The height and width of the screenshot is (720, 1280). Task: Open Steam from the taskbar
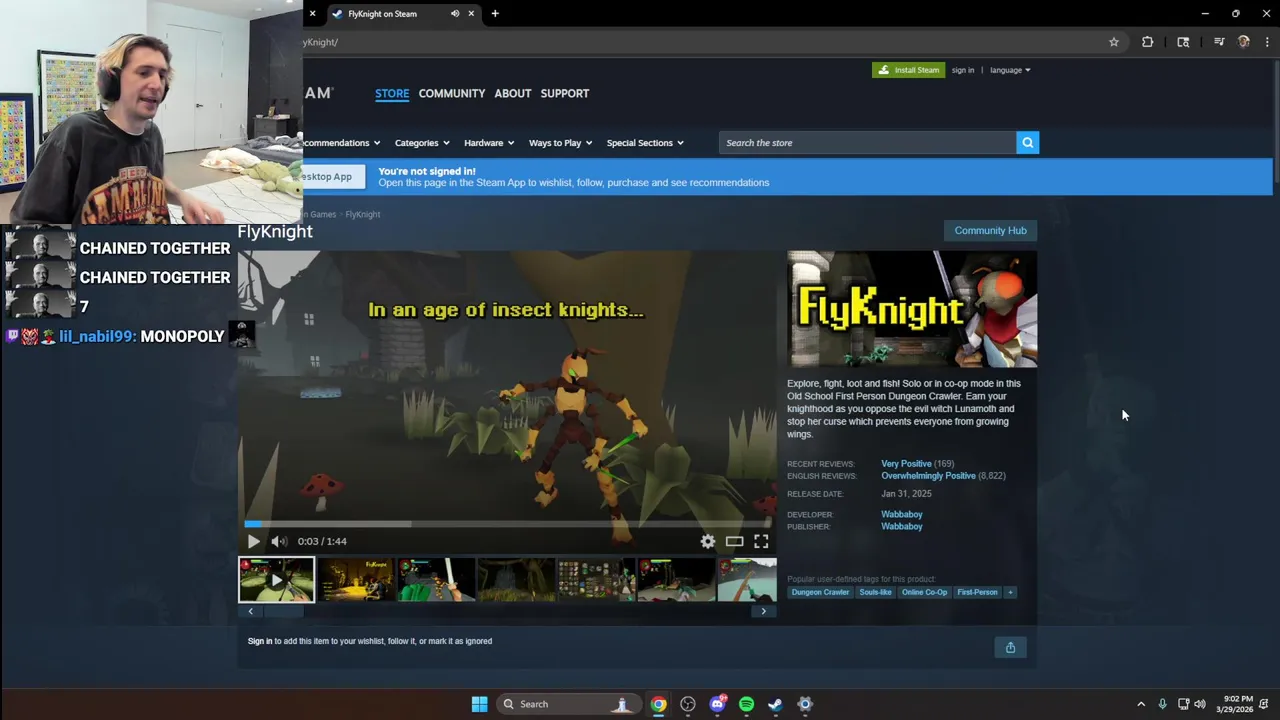(x=775, y=704)
